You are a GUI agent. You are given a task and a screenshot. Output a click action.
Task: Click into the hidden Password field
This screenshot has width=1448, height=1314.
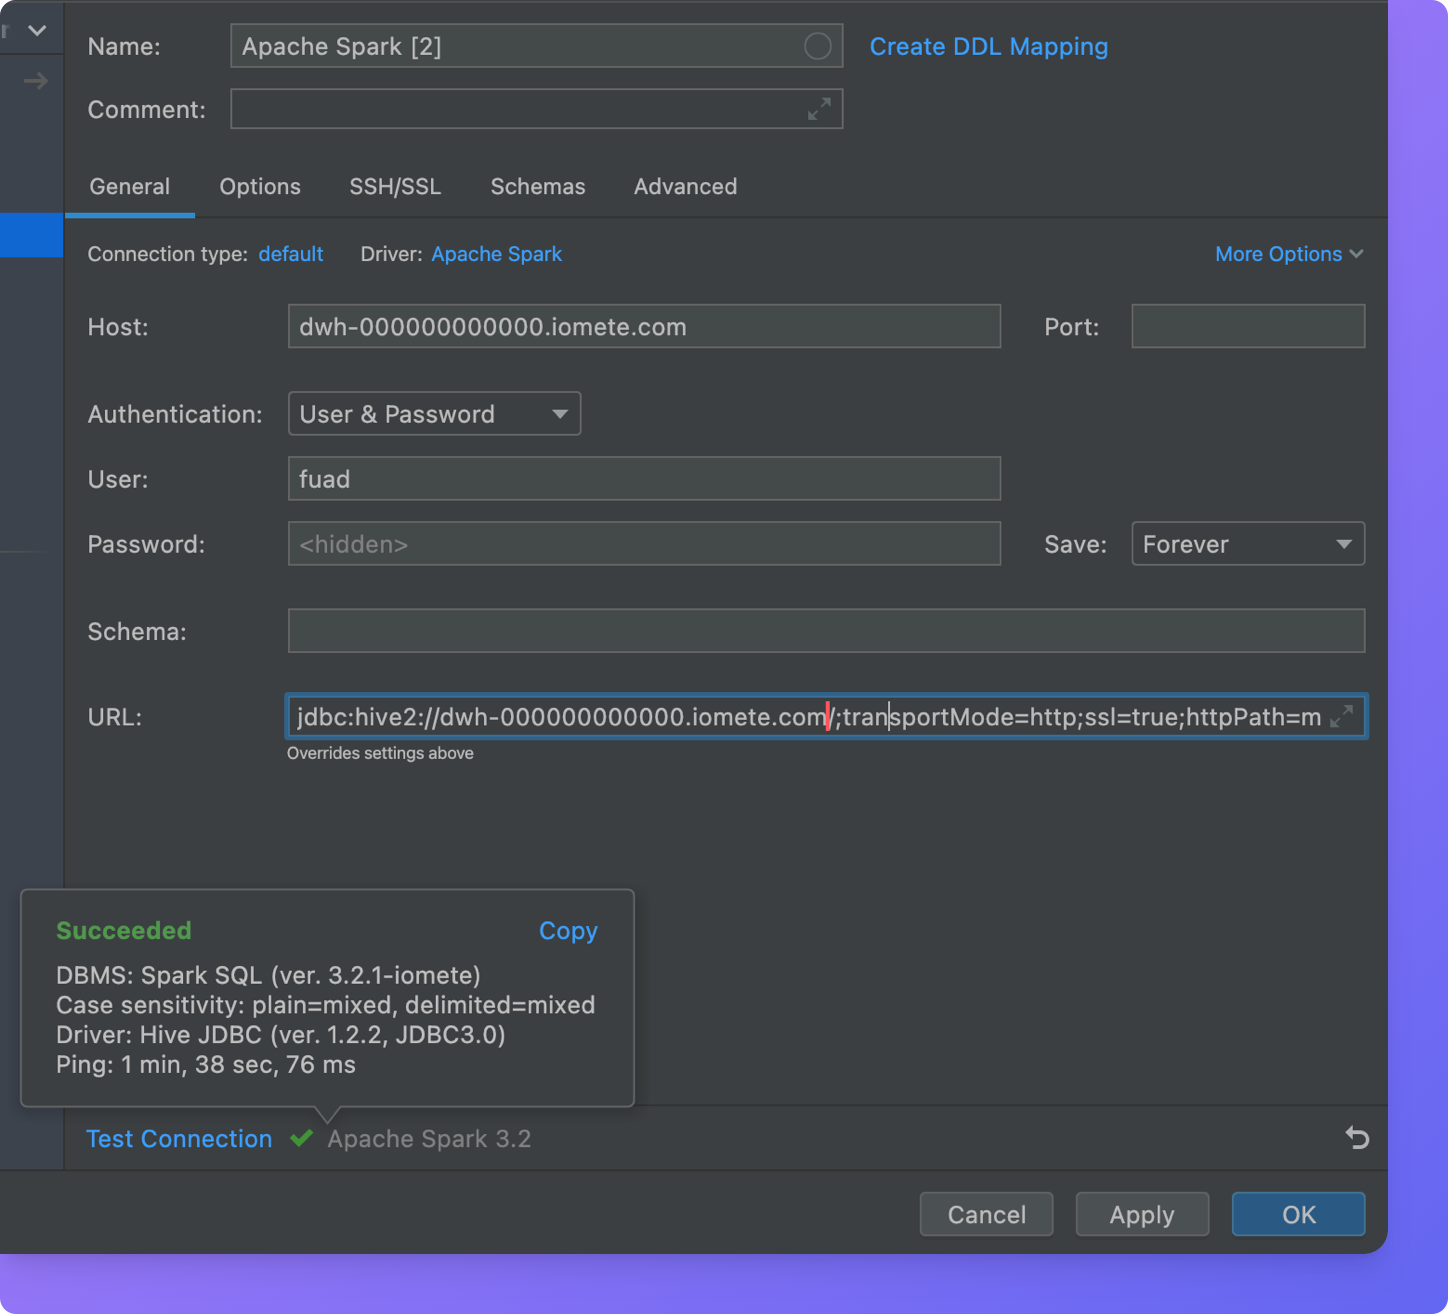(644, 544)
